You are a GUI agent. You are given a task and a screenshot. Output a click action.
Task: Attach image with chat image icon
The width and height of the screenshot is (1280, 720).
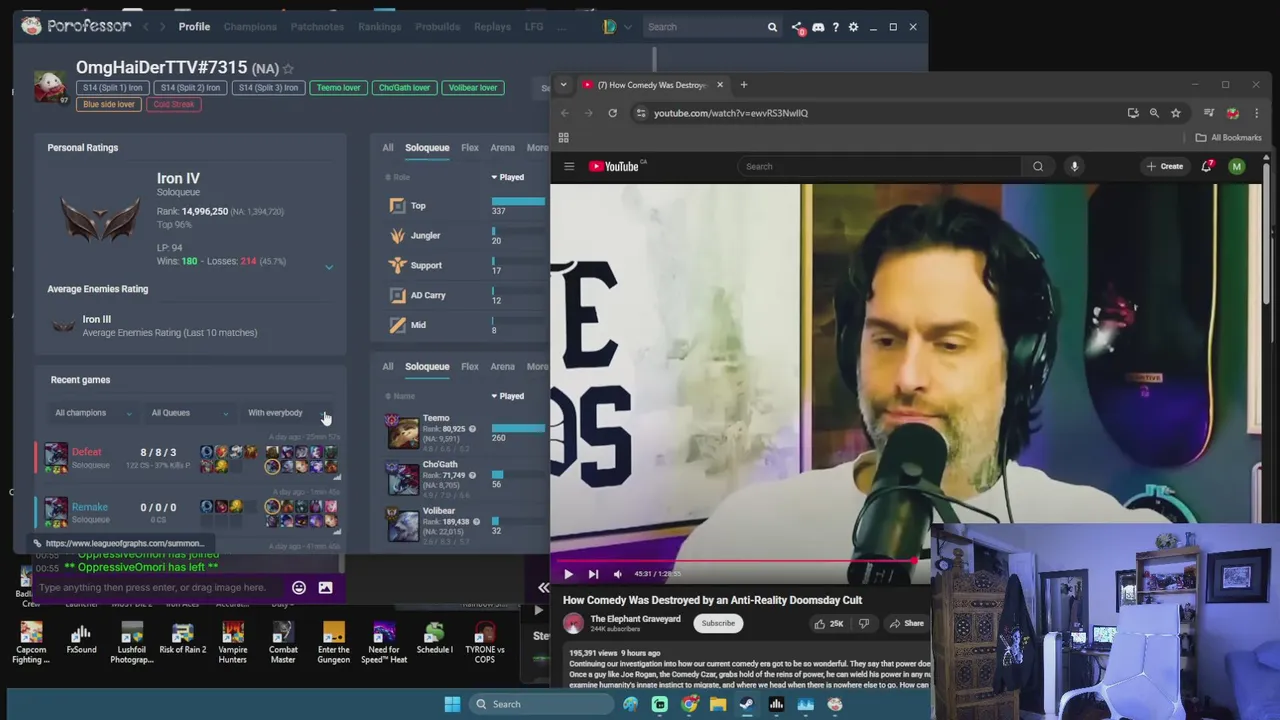coord(325,588)
